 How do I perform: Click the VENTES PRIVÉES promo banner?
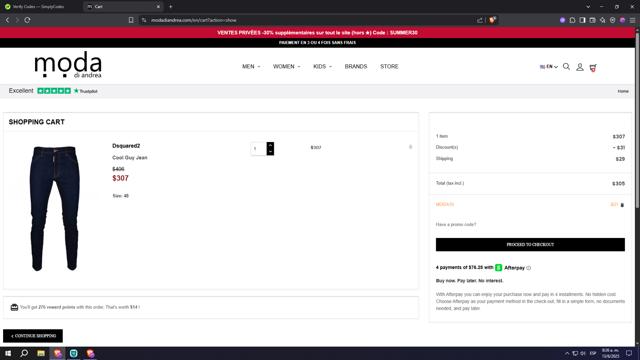click(317, 33)
